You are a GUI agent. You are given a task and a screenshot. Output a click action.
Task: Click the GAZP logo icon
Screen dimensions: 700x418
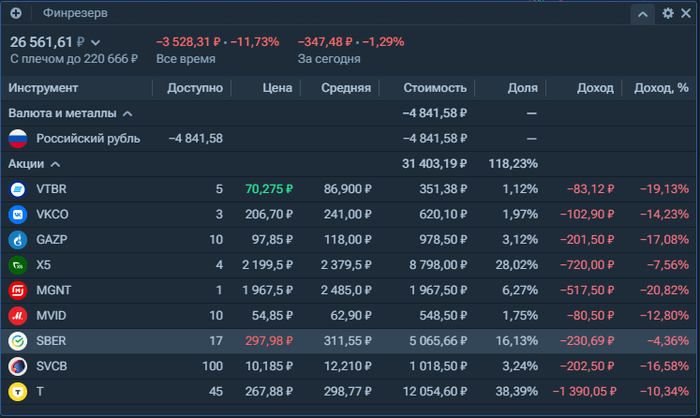tap(18, 240)
